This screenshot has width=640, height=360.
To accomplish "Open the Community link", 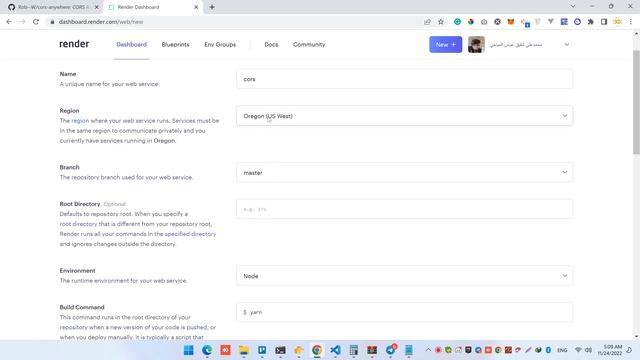I will tap(309, 44).
